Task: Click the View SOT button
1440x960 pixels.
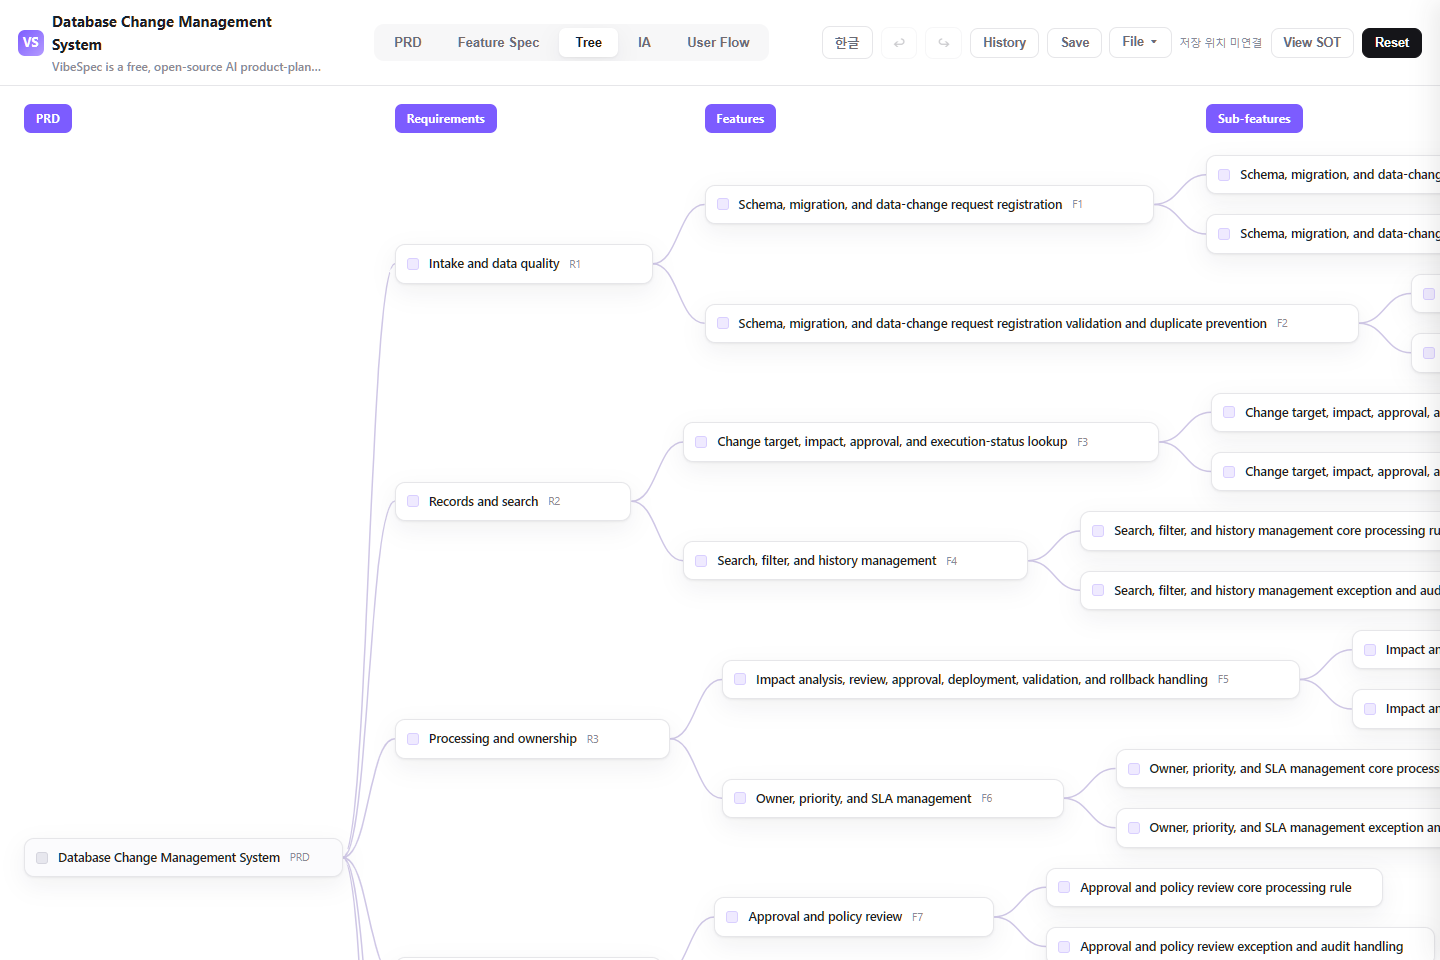Action: point(1312,43)
